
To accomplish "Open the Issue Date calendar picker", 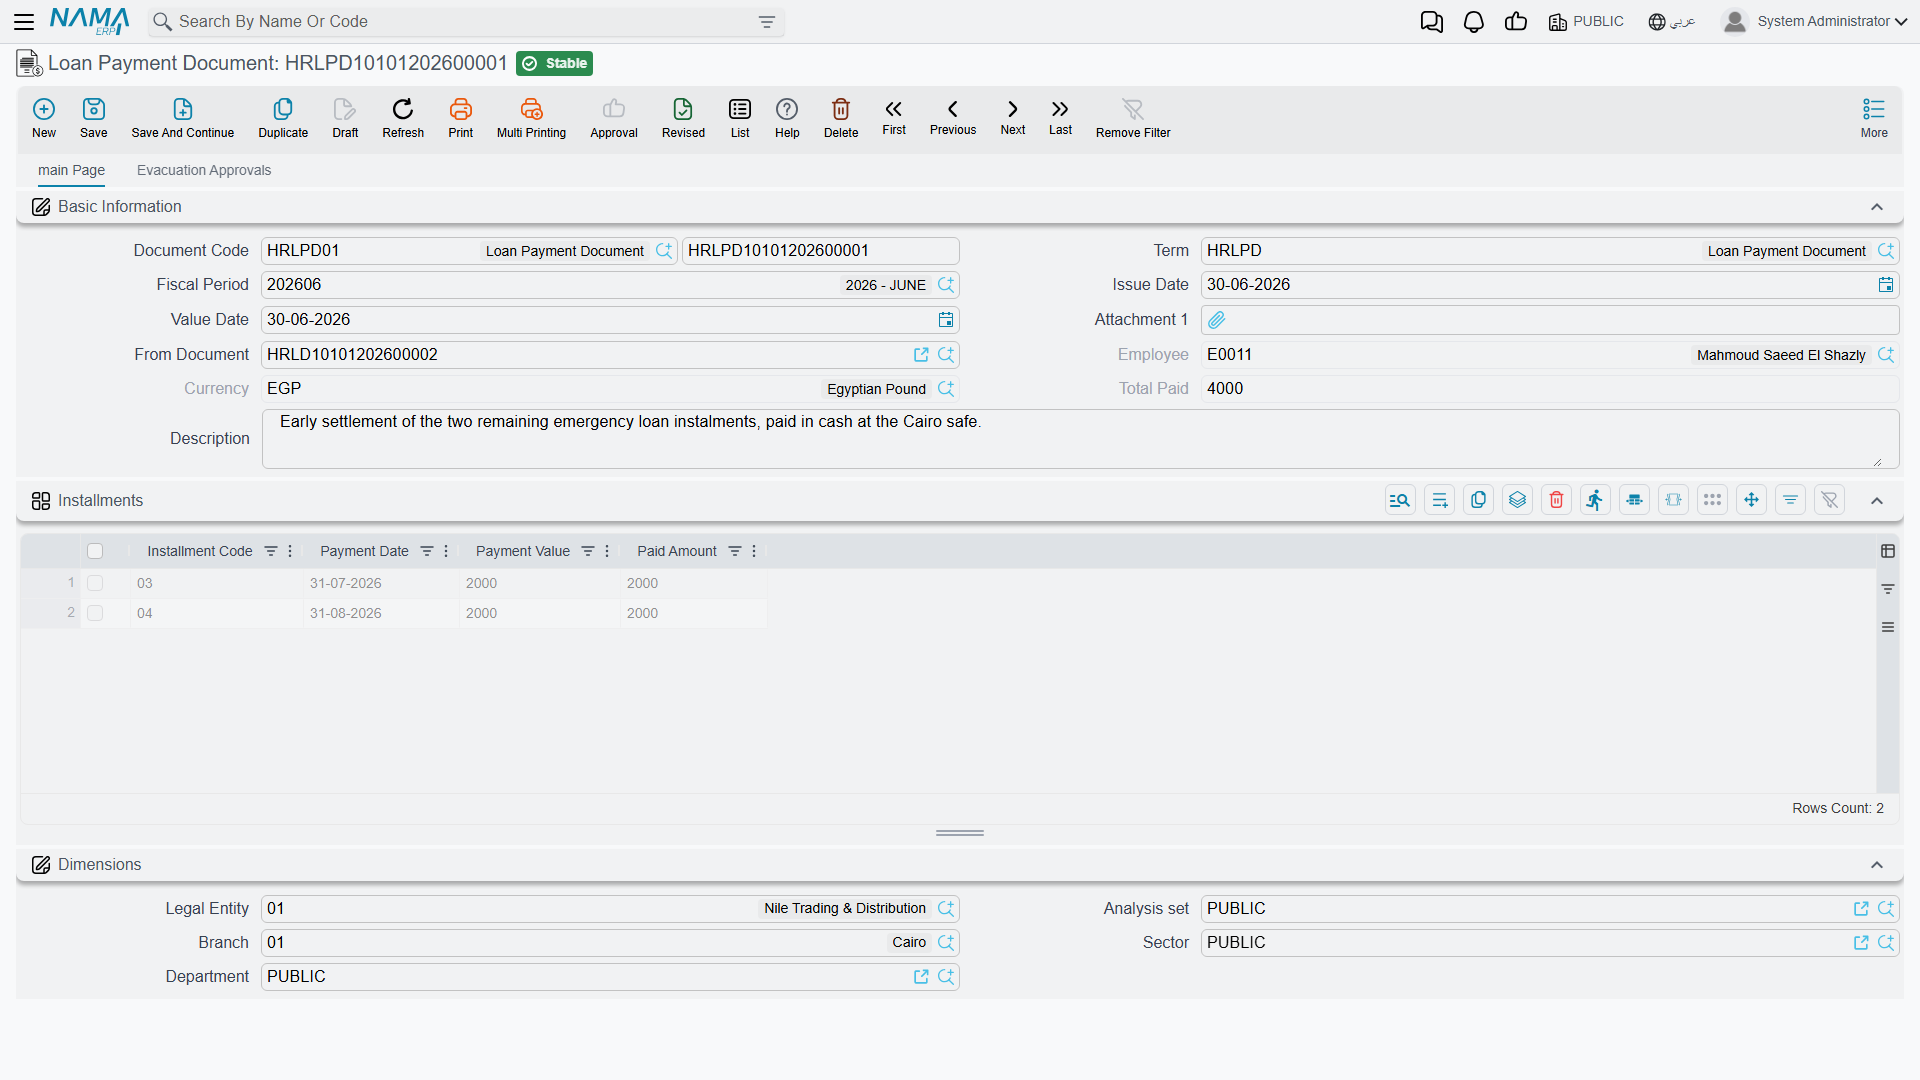I will coord(1886,285).
